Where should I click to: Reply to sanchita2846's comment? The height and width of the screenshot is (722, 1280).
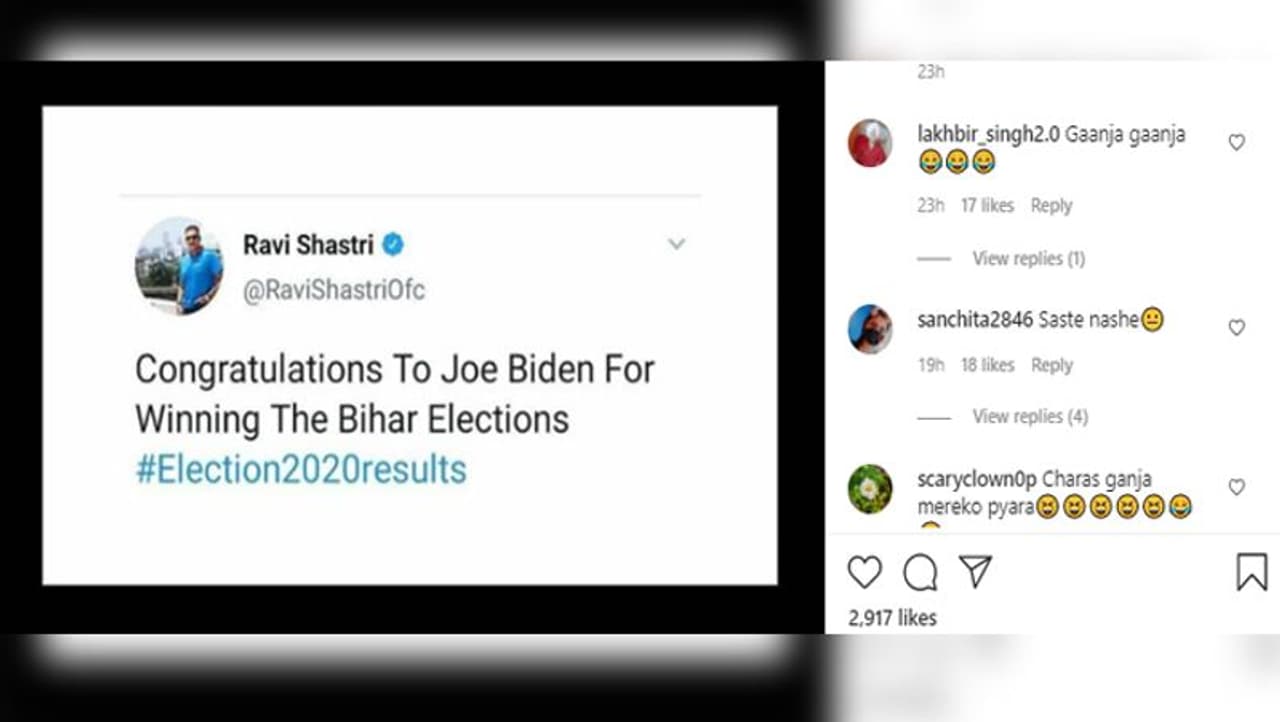(x=1051, y=366)
